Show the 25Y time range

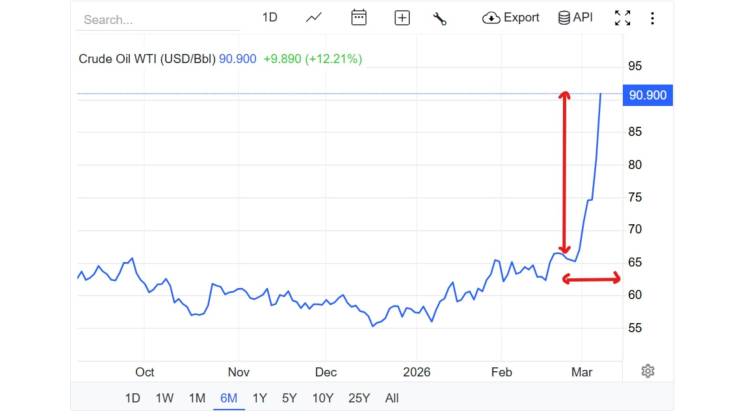(357, 398)
